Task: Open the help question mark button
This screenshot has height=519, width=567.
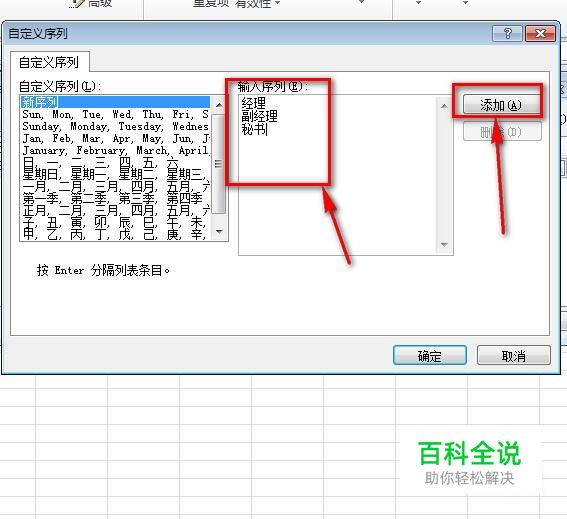Action: click(507, 34)
